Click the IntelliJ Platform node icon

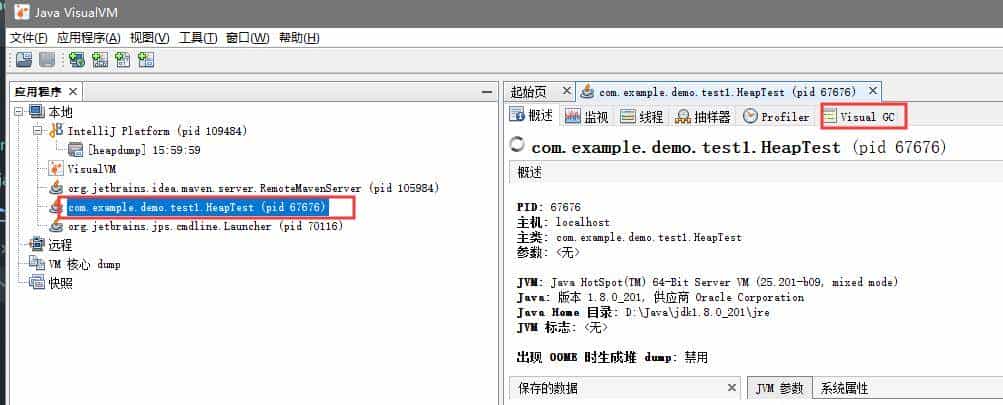[57, 131]
